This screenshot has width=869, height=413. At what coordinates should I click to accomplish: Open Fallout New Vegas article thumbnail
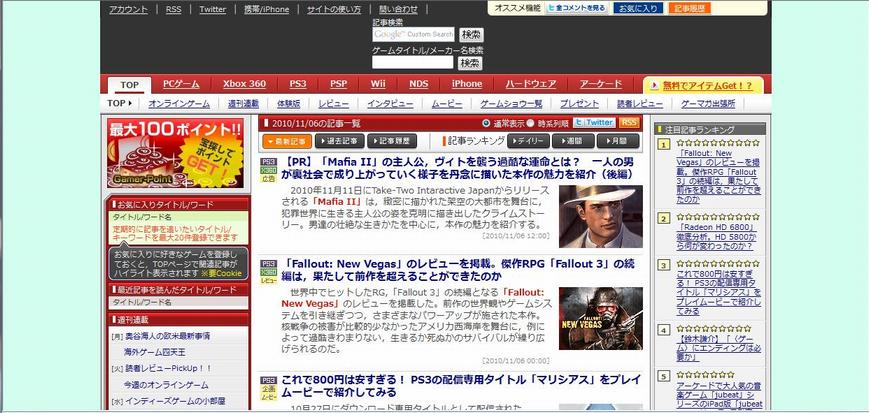pos(601,318)
